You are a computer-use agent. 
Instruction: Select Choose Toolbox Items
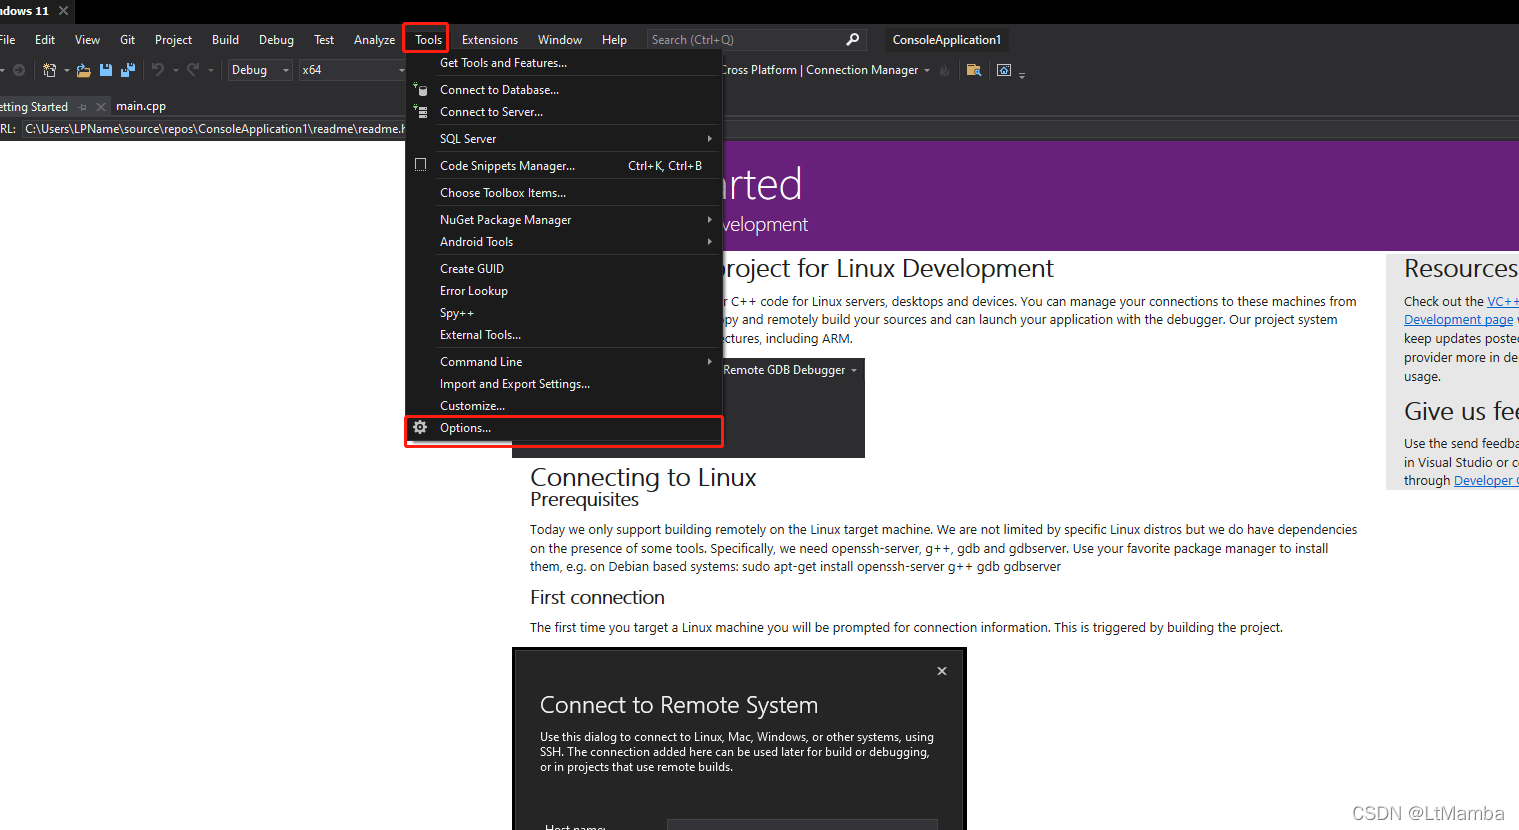point(563,193)
